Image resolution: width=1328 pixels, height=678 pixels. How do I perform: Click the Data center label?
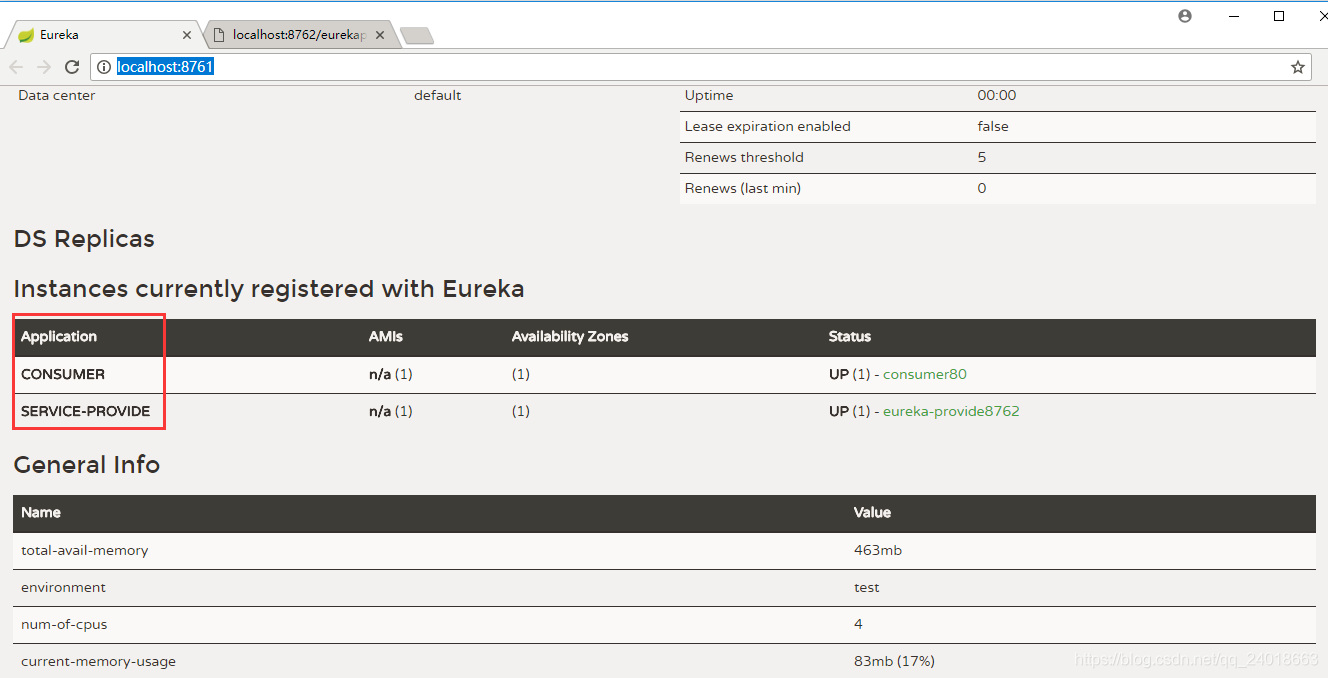click(x=57, y=95)
